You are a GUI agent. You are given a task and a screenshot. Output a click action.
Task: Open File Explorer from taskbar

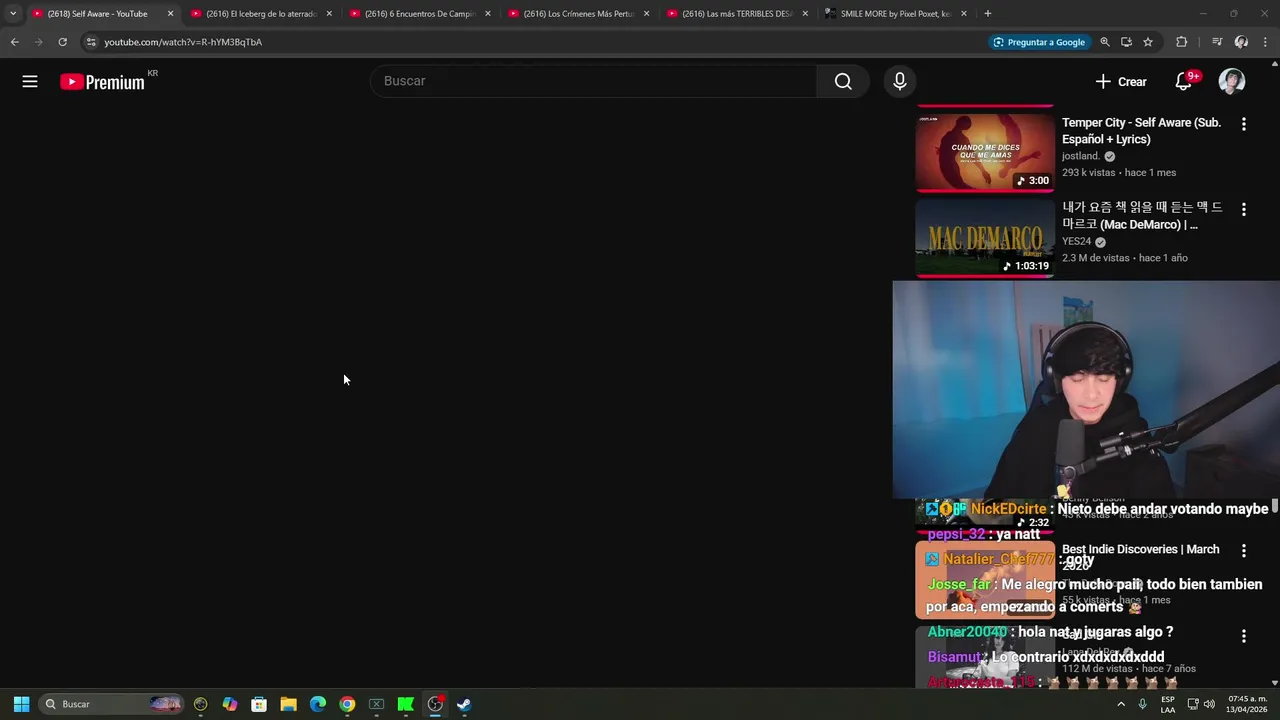coord(288,704)
